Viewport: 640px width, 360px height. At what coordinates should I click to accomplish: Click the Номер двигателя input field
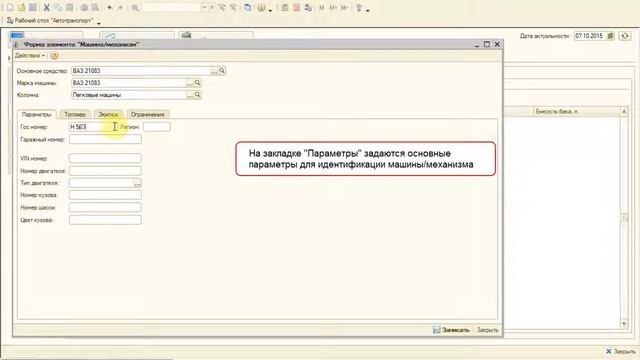(x=105, y=171)
